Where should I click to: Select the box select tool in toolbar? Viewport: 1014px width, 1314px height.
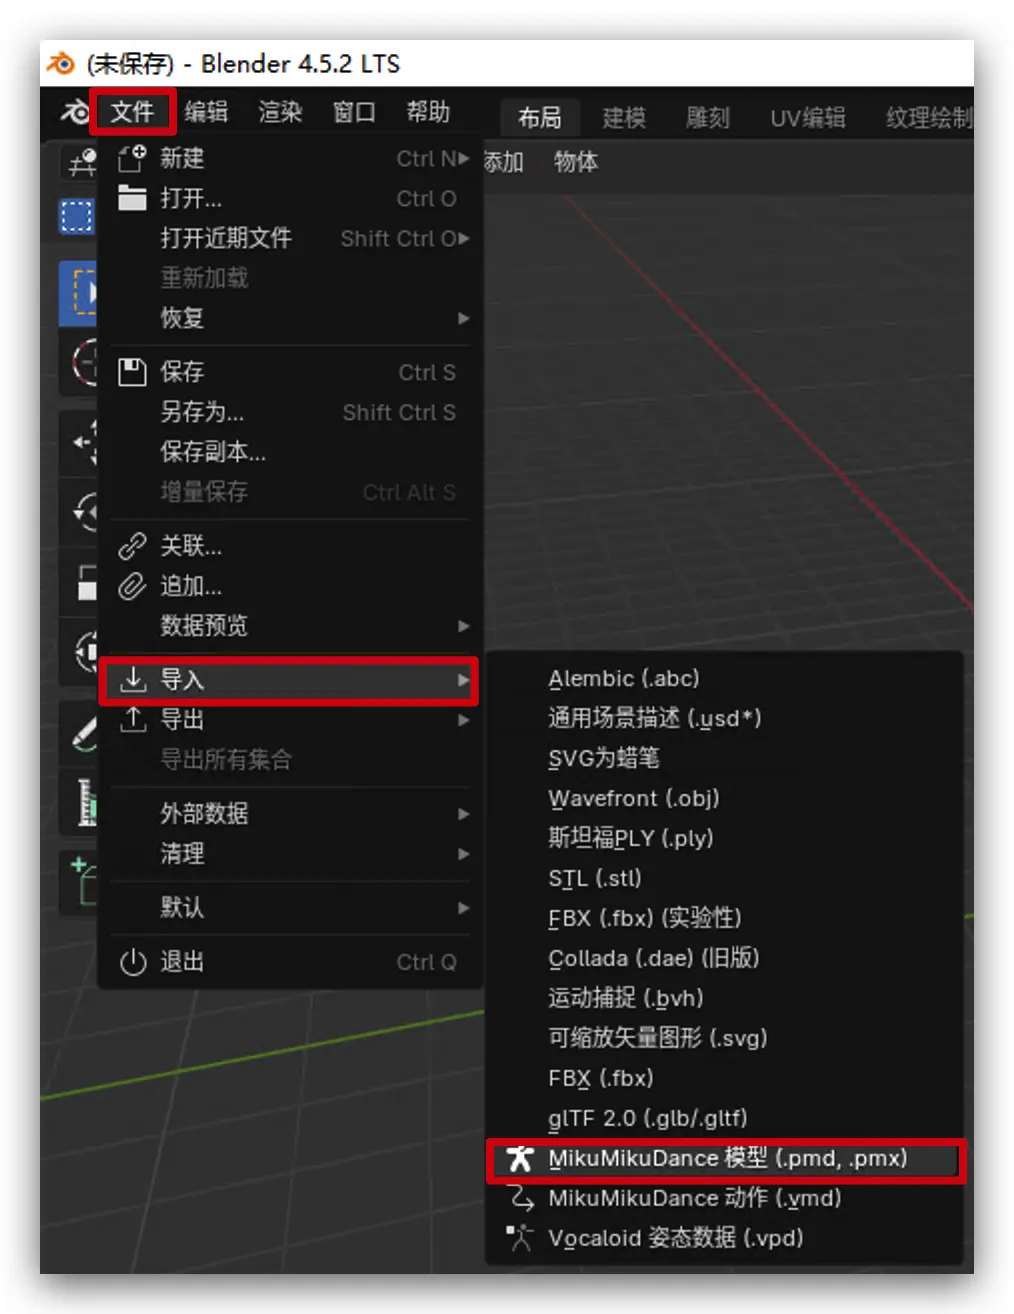click(x=77, y=216)
